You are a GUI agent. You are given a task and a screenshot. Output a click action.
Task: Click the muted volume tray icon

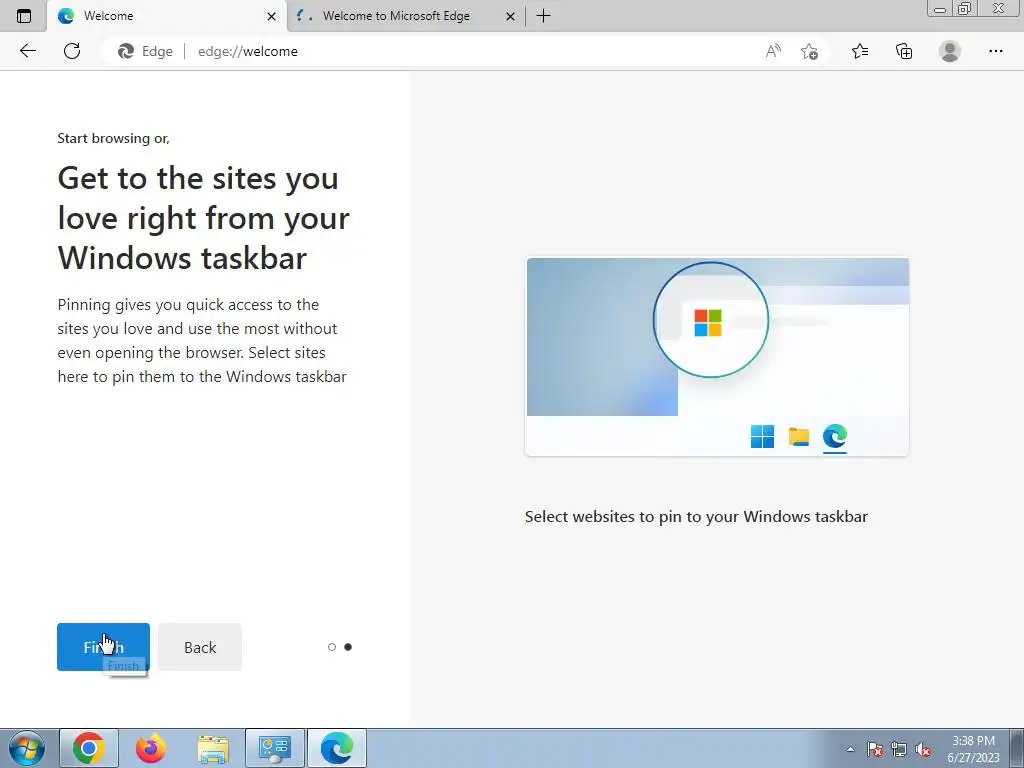[923, 749]
